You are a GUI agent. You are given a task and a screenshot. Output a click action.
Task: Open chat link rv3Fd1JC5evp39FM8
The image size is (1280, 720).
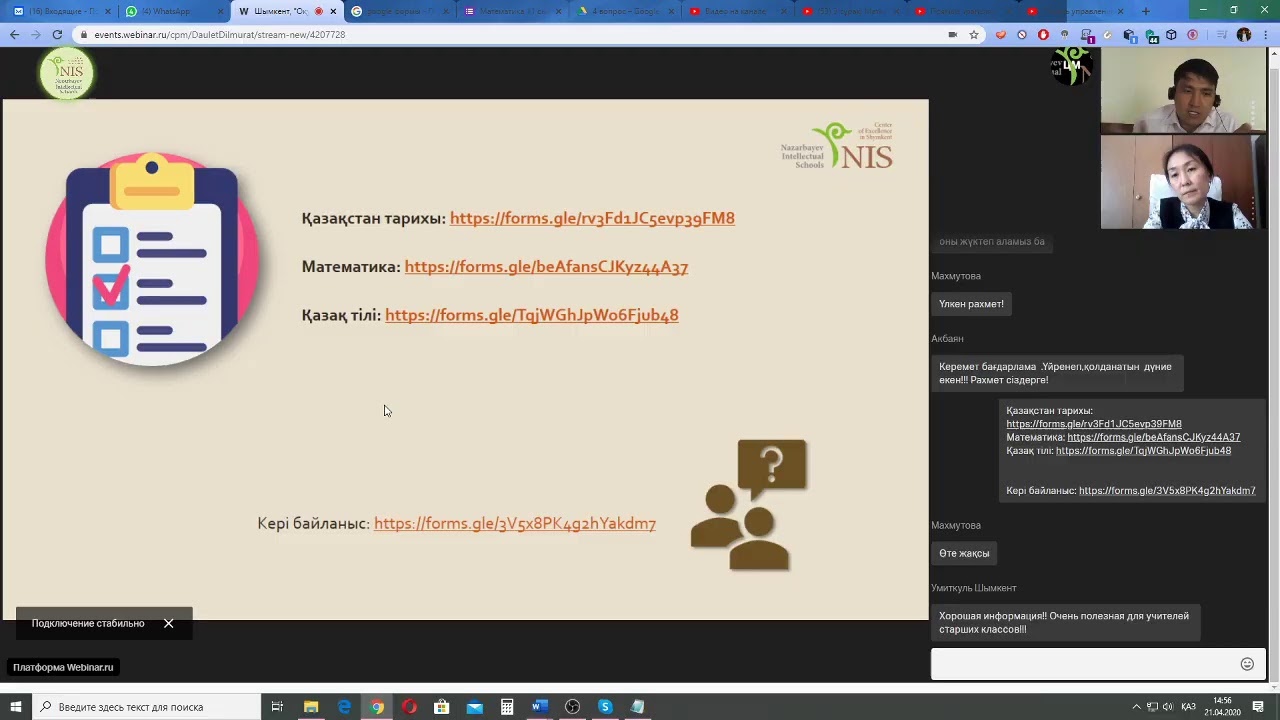click(1094, 424)
